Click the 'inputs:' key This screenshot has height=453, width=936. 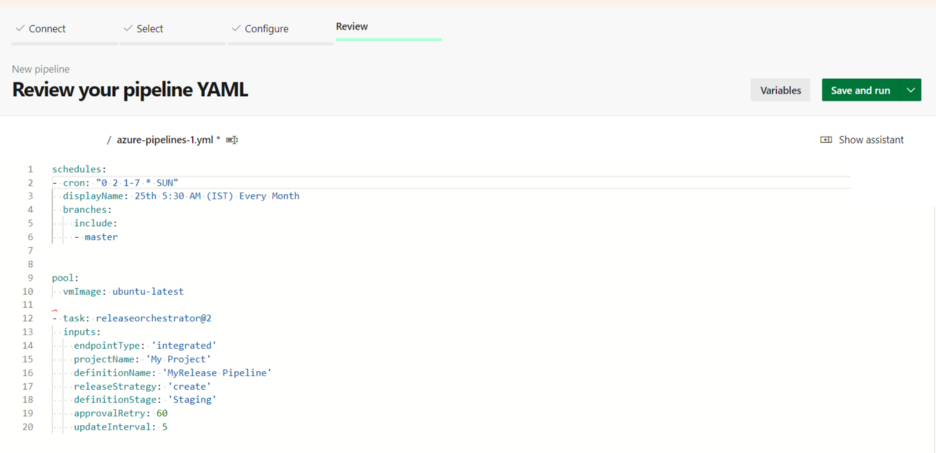(x=82, y=332)
